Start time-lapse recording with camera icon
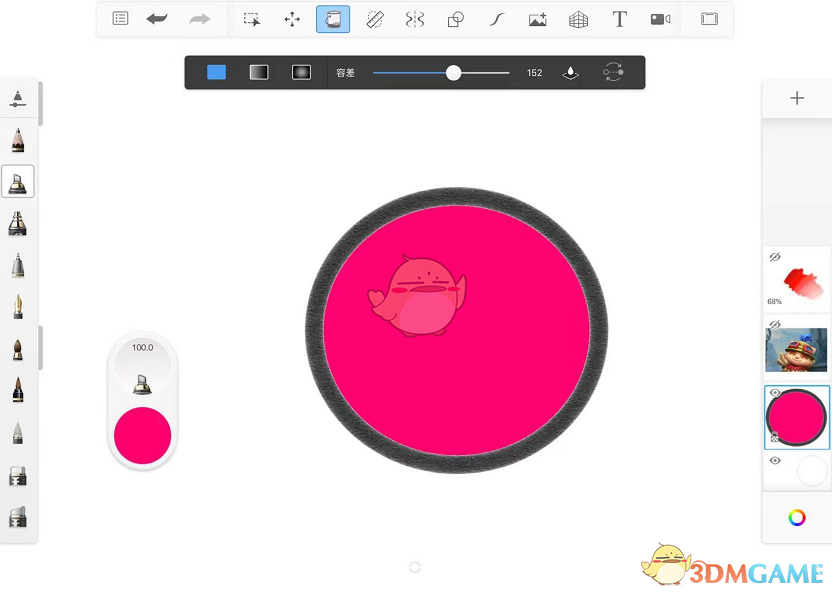Viewport: 834px width, 592px height. [x=660, y=19]
